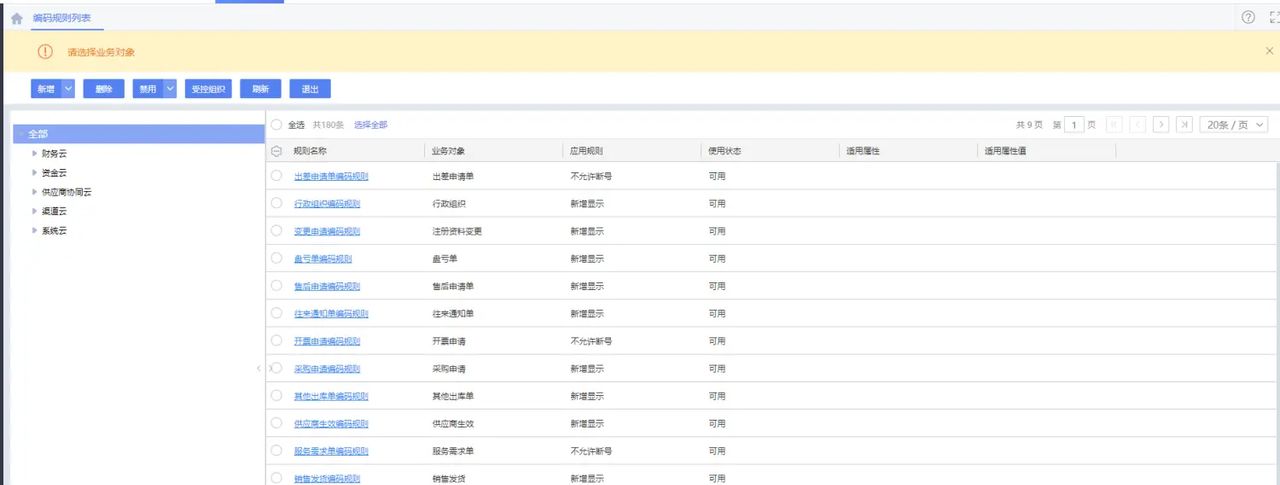
Task: Click the 应用规则 column header
Action: point(587,151)
